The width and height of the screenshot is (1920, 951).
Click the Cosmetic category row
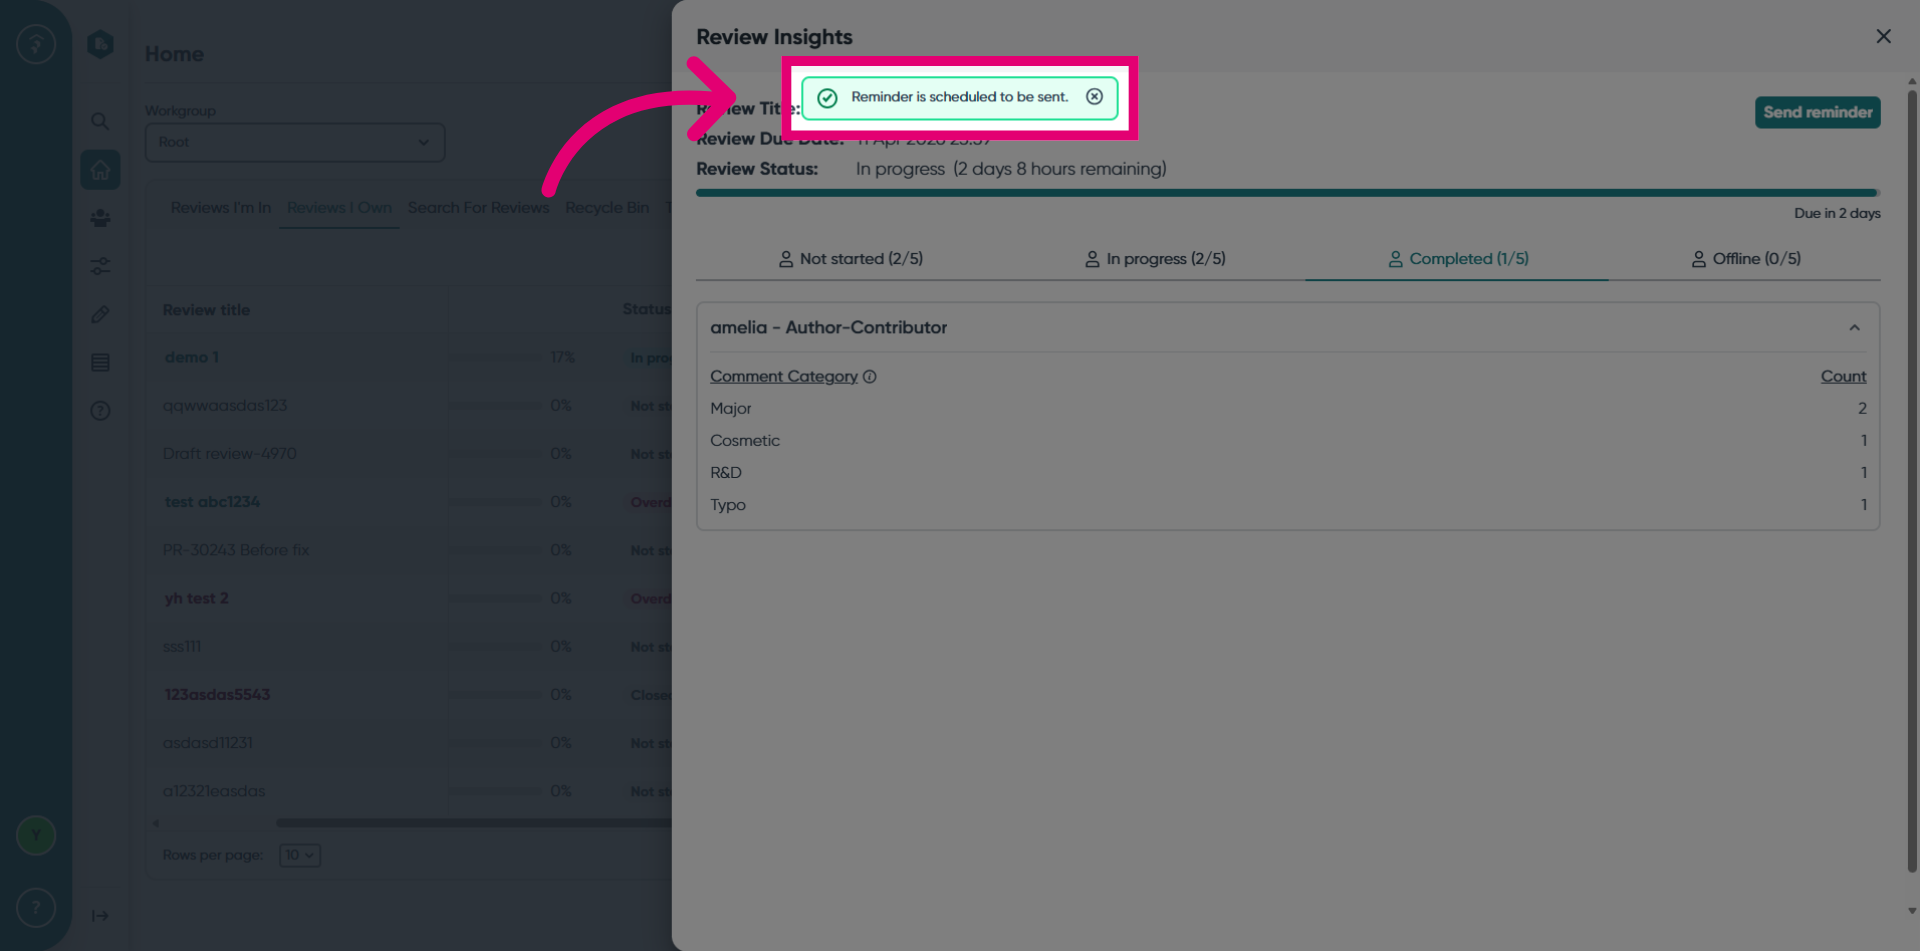pos(1288,441)
